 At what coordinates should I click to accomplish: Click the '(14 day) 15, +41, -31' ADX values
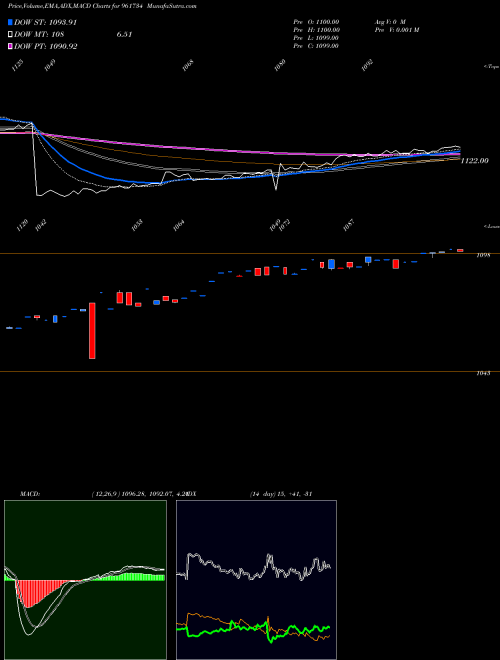pos(281,493)
